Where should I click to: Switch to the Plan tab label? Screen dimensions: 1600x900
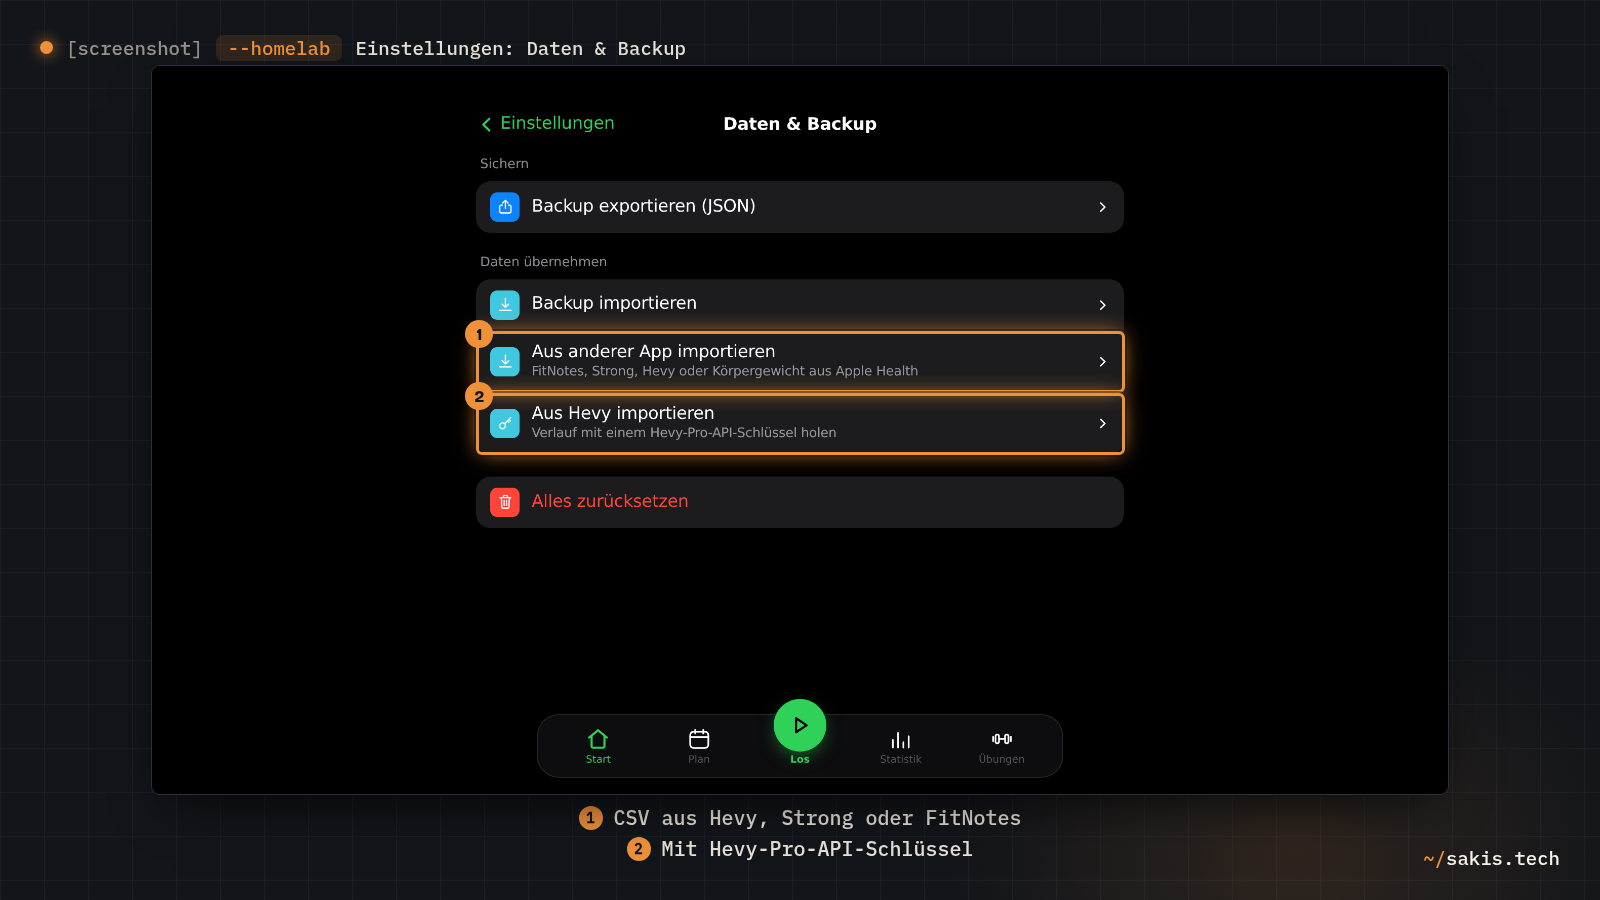699,759
